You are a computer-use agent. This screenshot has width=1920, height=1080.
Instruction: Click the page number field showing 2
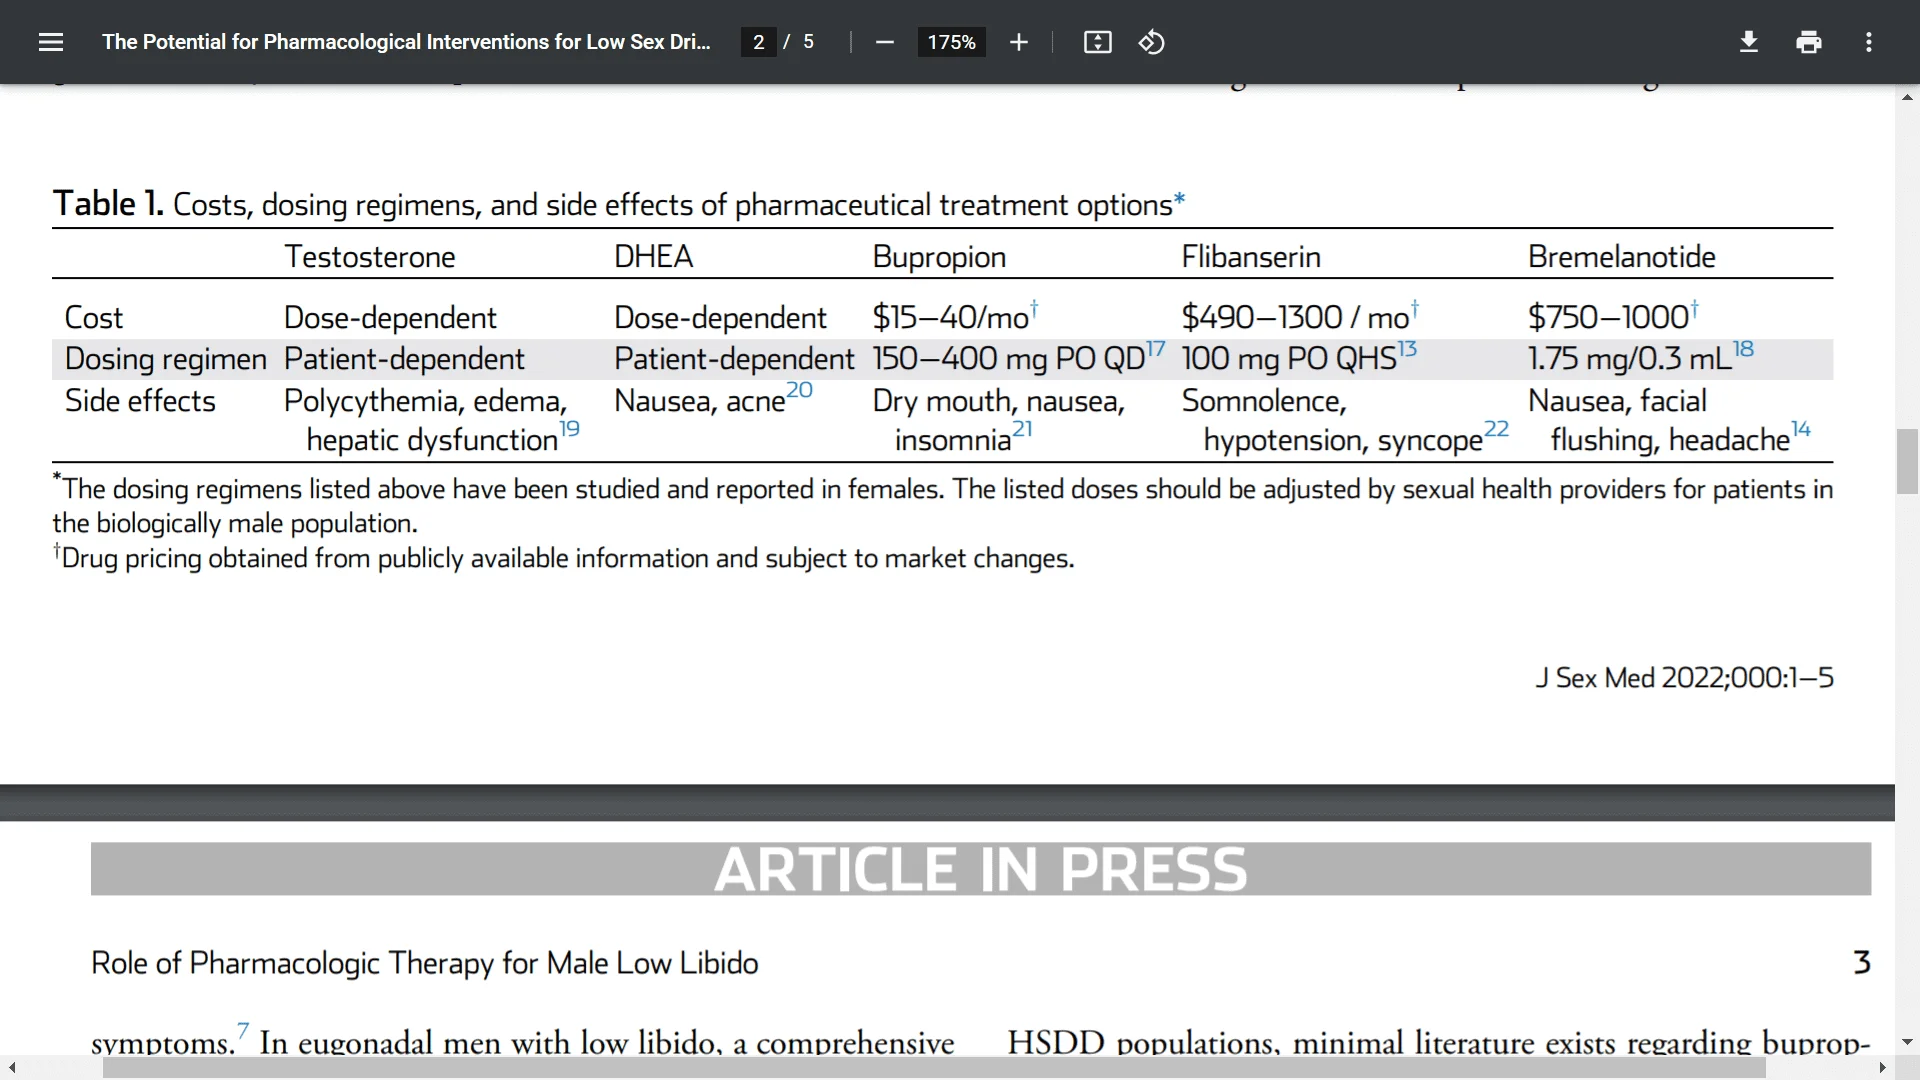click(759, 42)
